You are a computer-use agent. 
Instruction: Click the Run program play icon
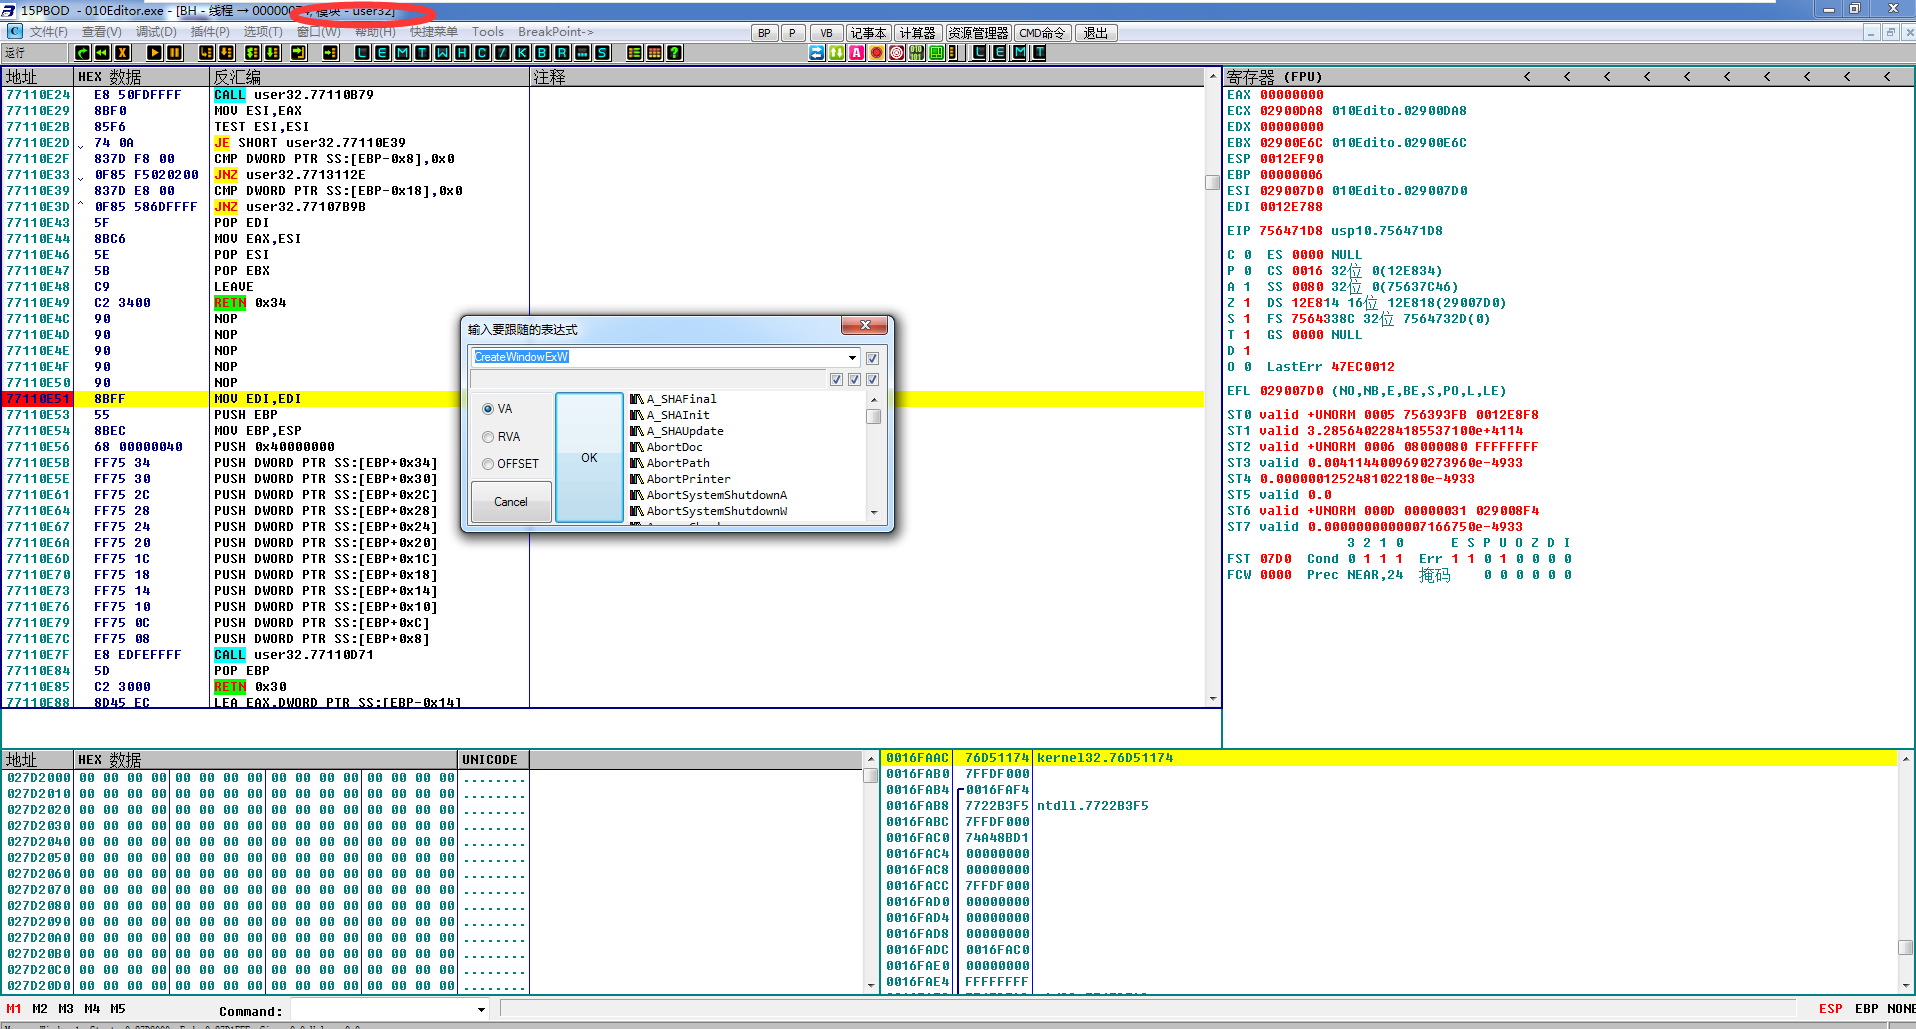coord(154,53)
